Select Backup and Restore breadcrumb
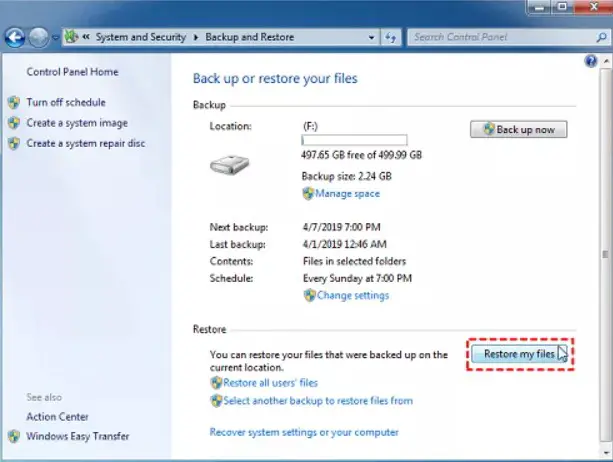Image resolution: width=613 pixels, height=462 pixels. [249, 37]
